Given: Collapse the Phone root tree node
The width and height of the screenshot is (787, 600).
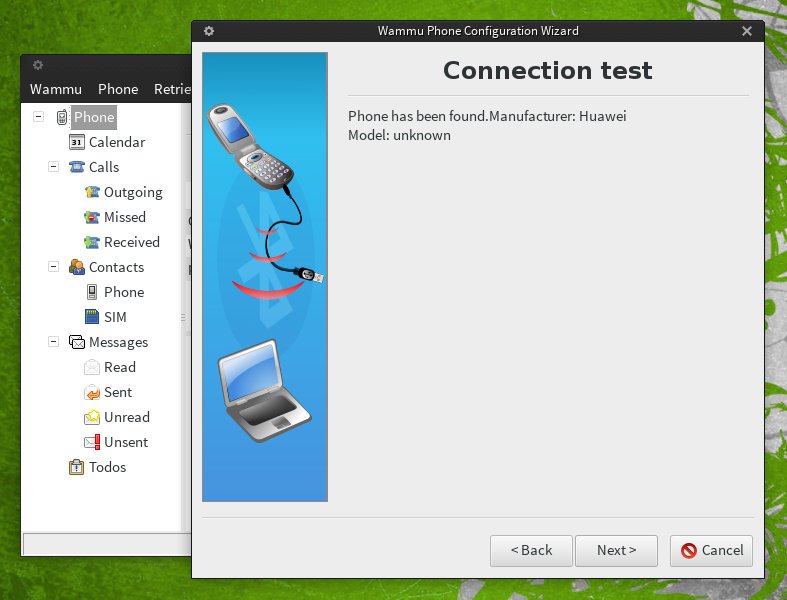Looking at the screenshot, I should (x=39, y=117).
